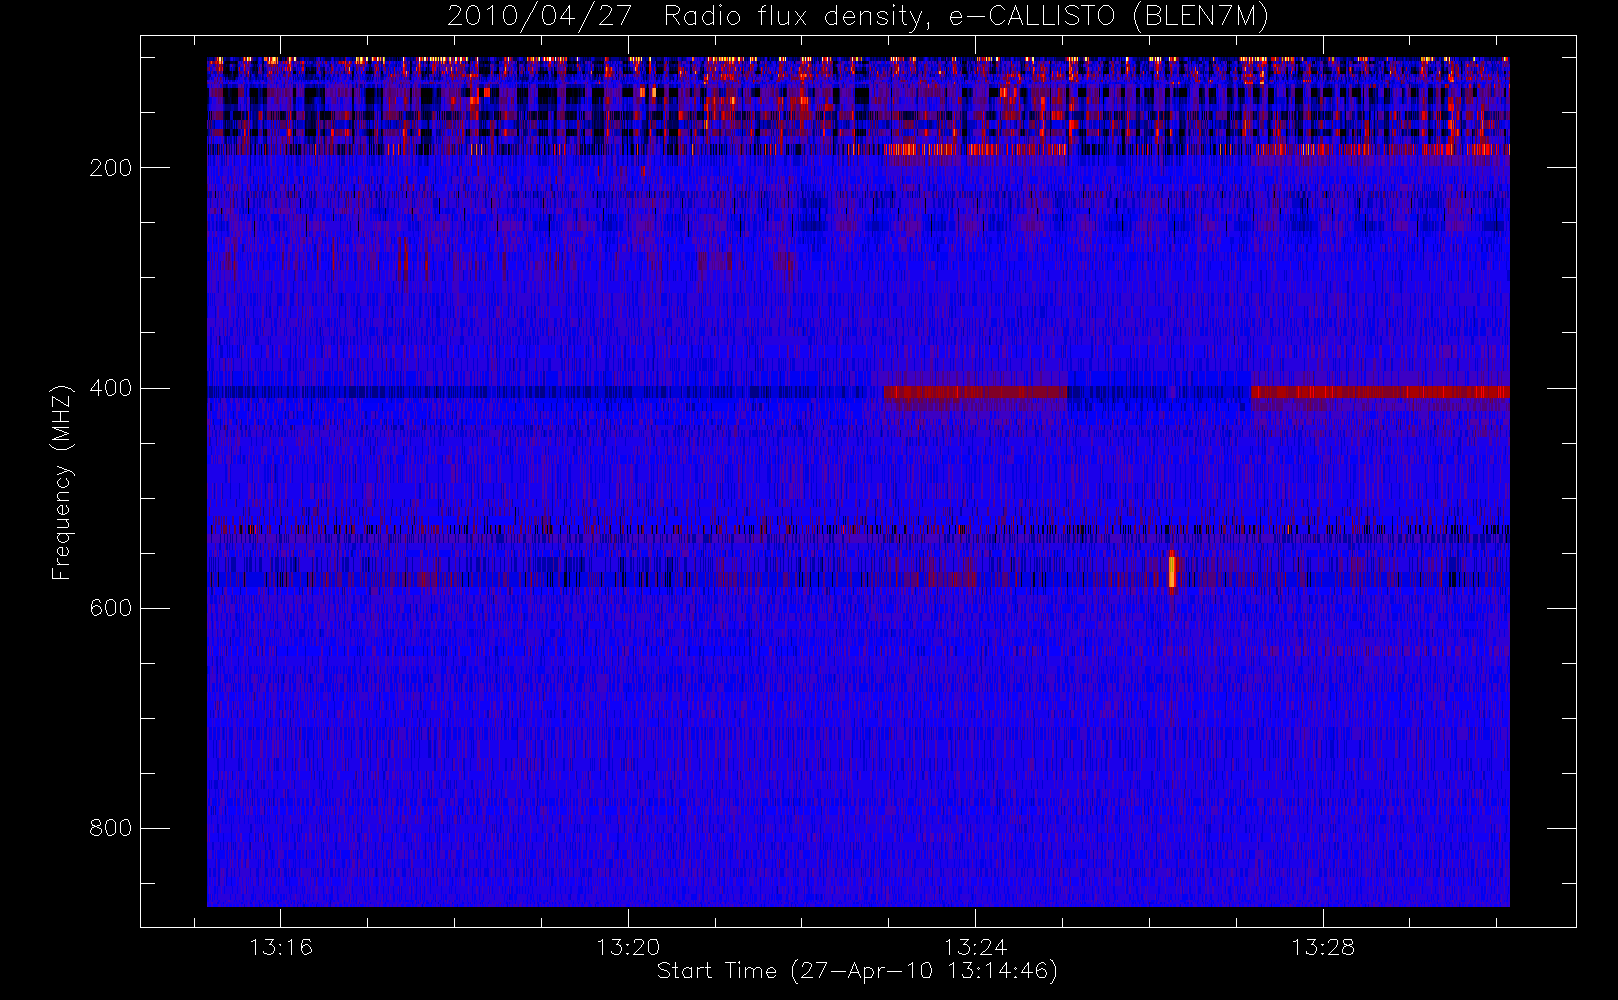The width and height of the screenshot is (1618, 1000).
Task: Click the bright yellow burst near 13:26
Action: [x=1172, y=572]
